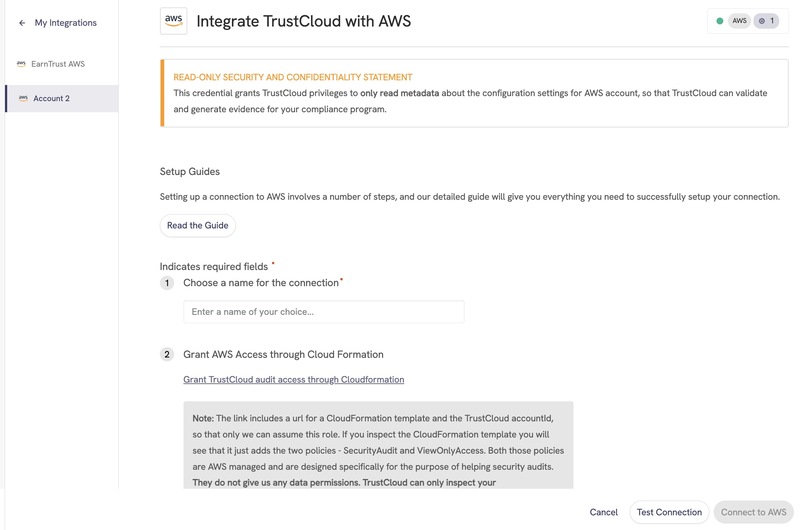Click the AWS logo beside page title

point(173,21)
